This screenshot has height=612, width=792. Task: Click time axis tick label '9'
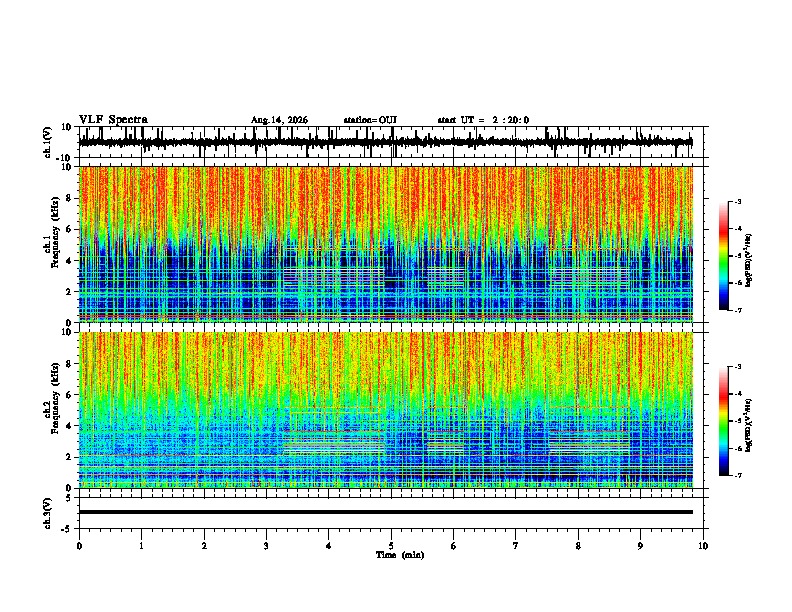pos(640,546)
